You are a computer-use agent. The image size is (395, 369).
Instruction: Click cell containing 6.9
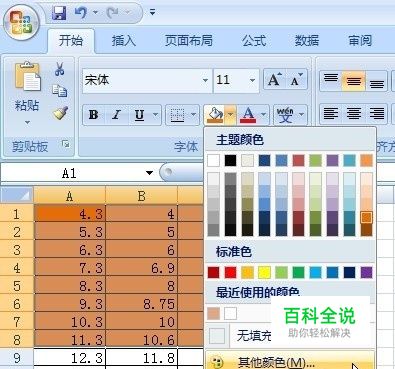click(x=142, y=268)
